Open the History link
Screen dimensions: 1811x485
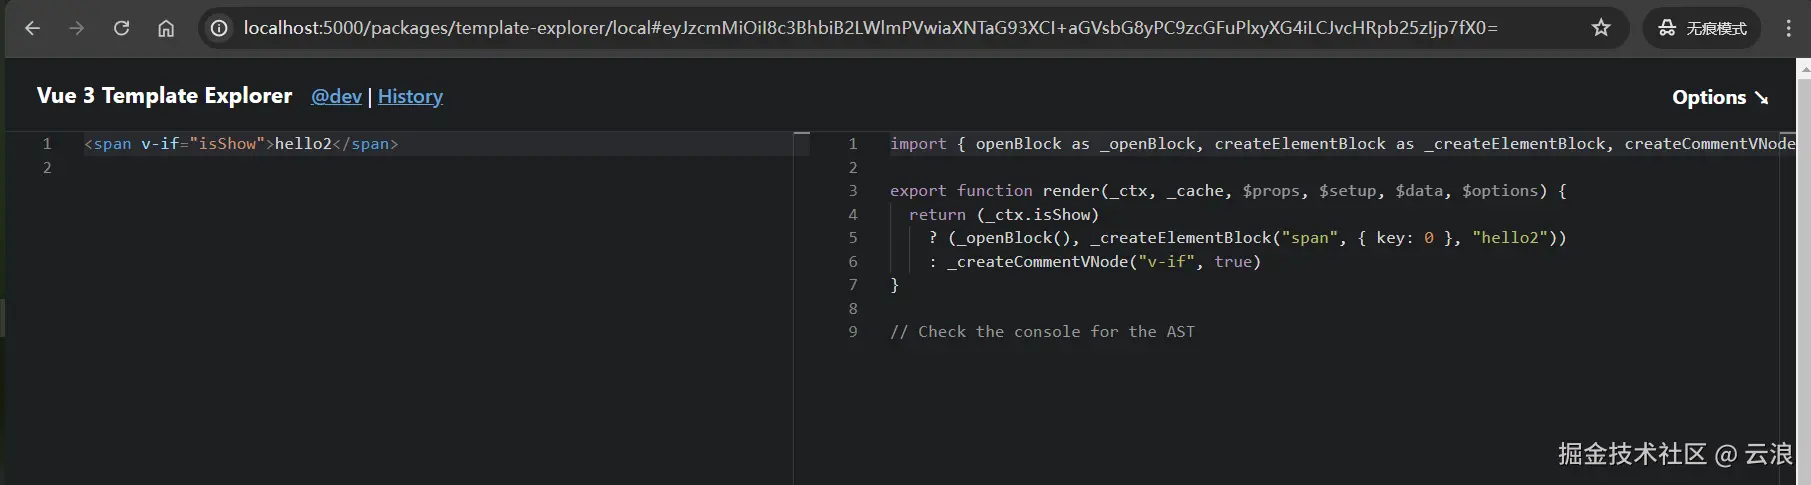click(x=410, y=96)
